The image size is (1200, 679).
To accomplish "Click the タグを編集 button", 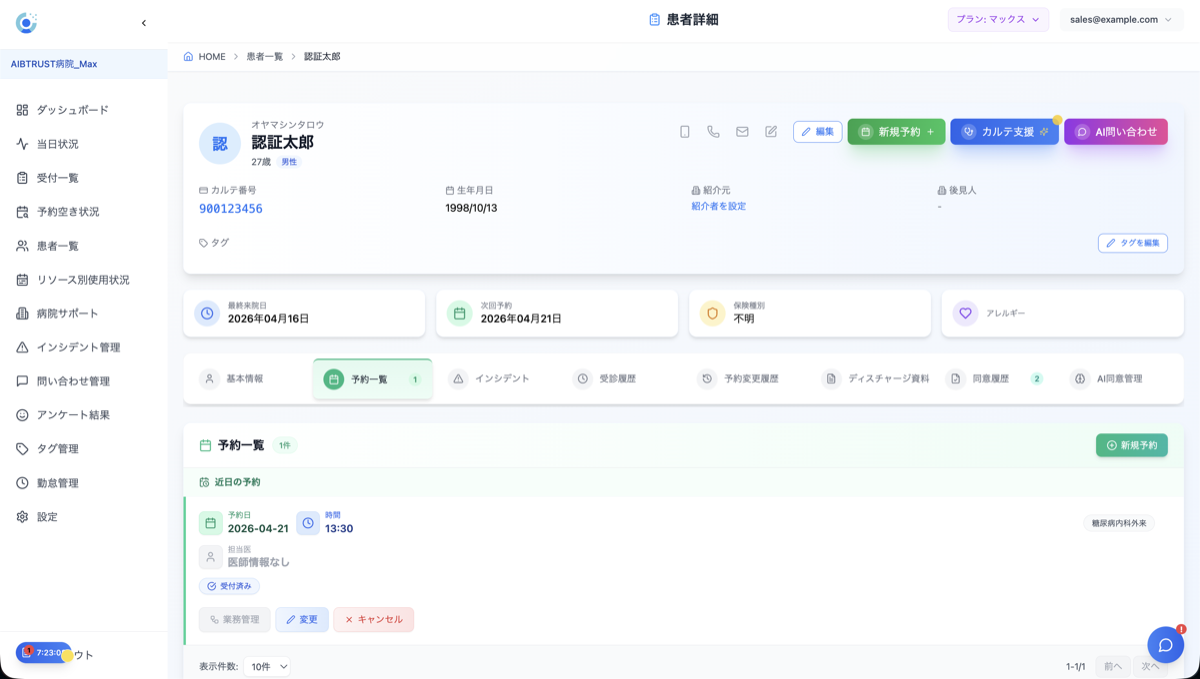I will pyautogui.click(x=1132, y=243).
